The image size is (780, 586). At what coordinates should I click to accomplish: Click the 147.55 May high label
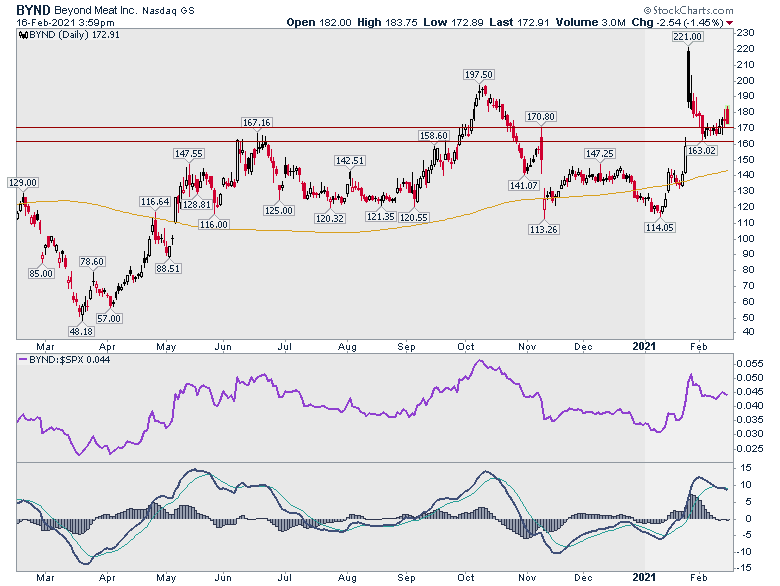click(189, 154)
